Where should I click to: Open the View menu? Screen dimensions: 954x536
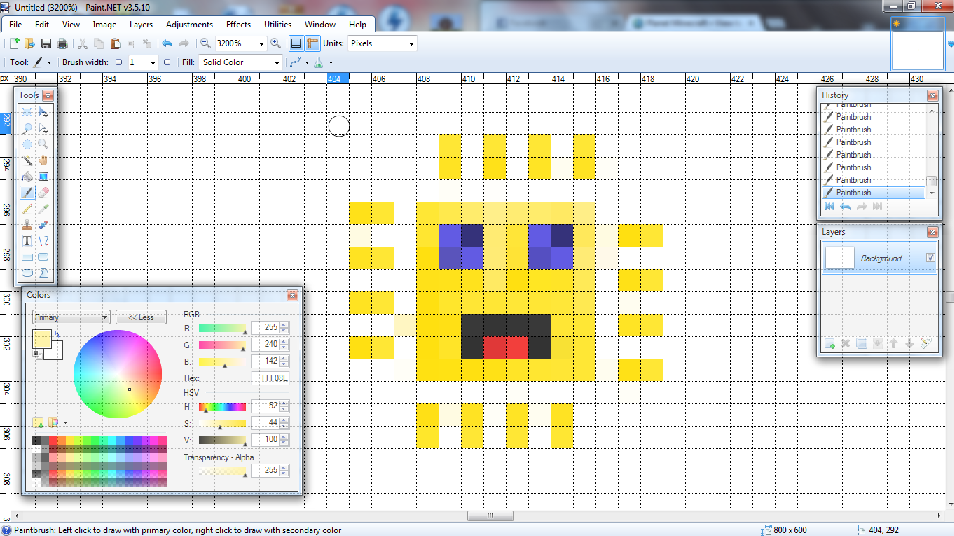coord(71,24)
